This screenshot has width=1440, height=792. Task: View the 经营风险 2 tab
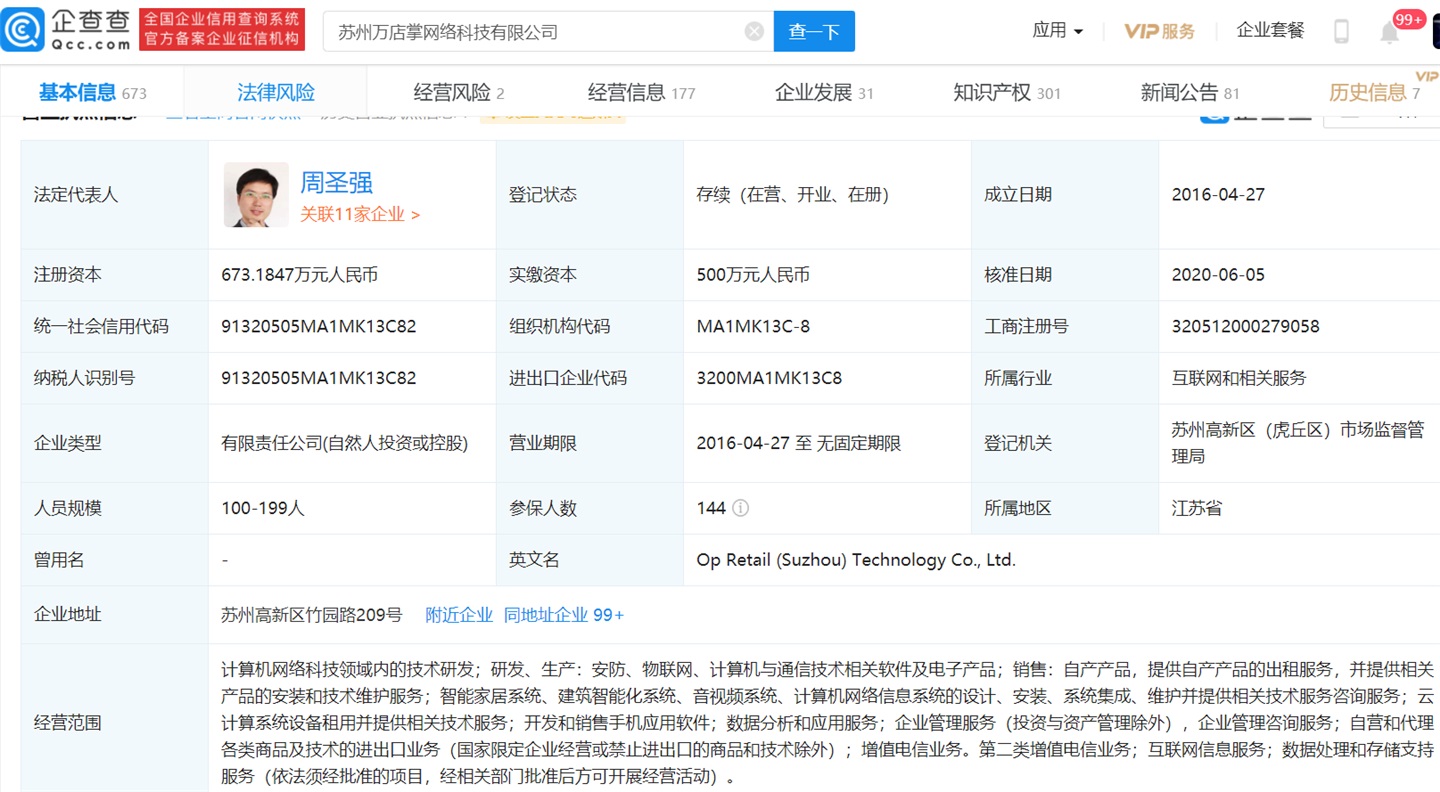click(458, 91)
